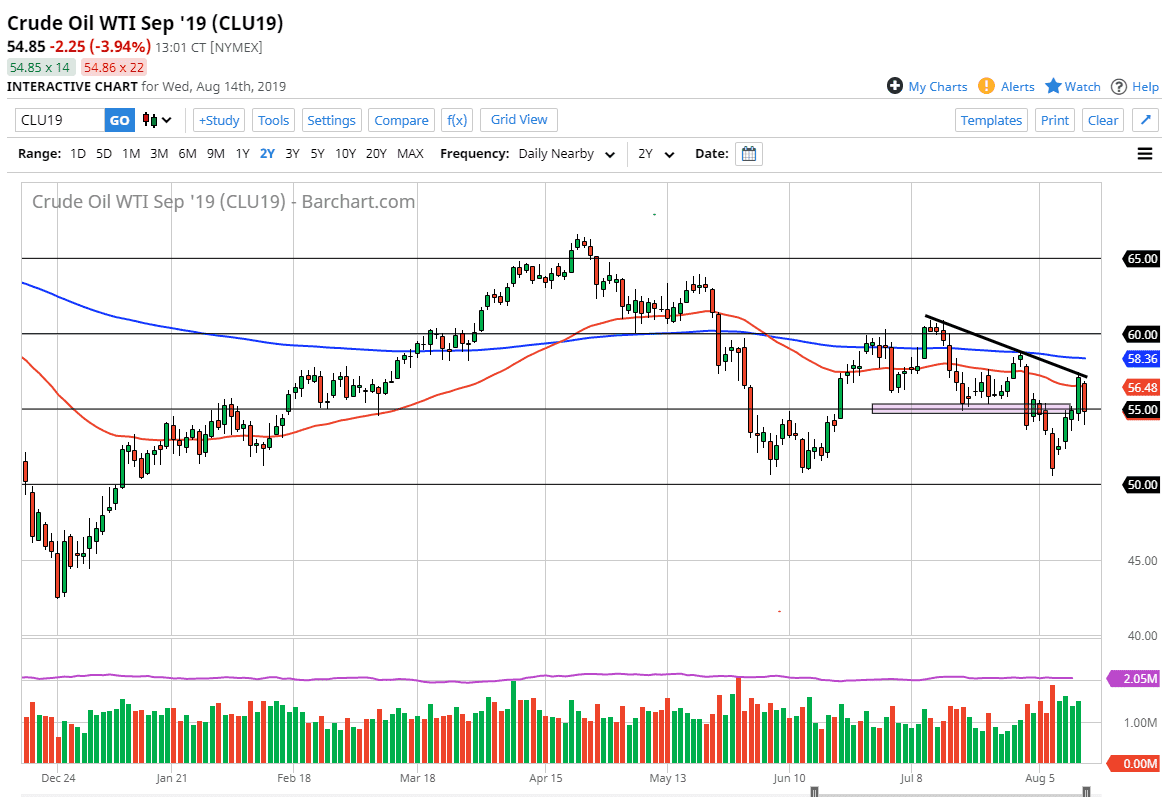1169x797 pixels.
Task: Open the hamburger menu
Action: pos(1144,153)
